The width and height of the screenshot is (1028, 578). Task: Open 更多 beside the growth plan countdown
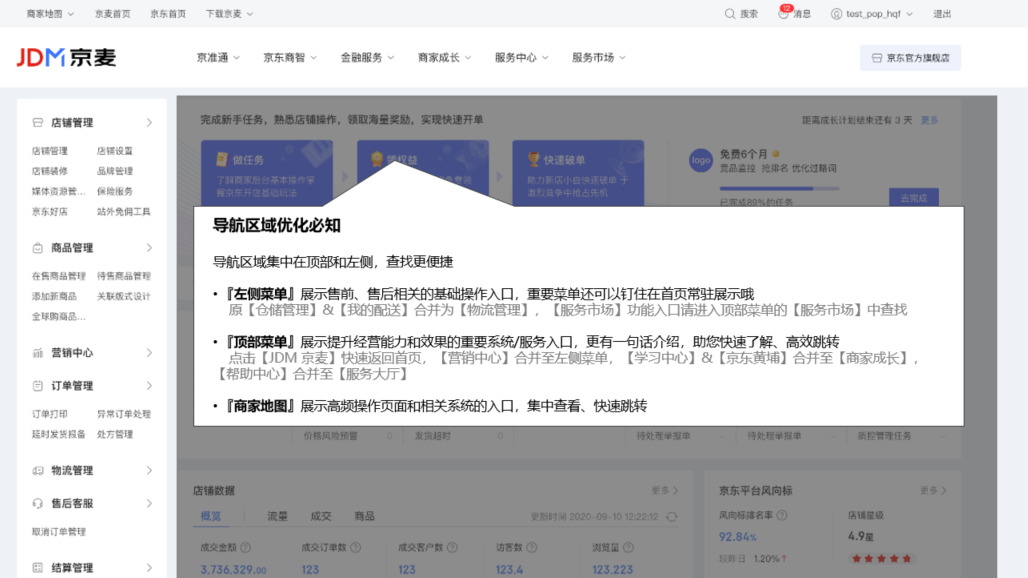(x=929, y=120)
